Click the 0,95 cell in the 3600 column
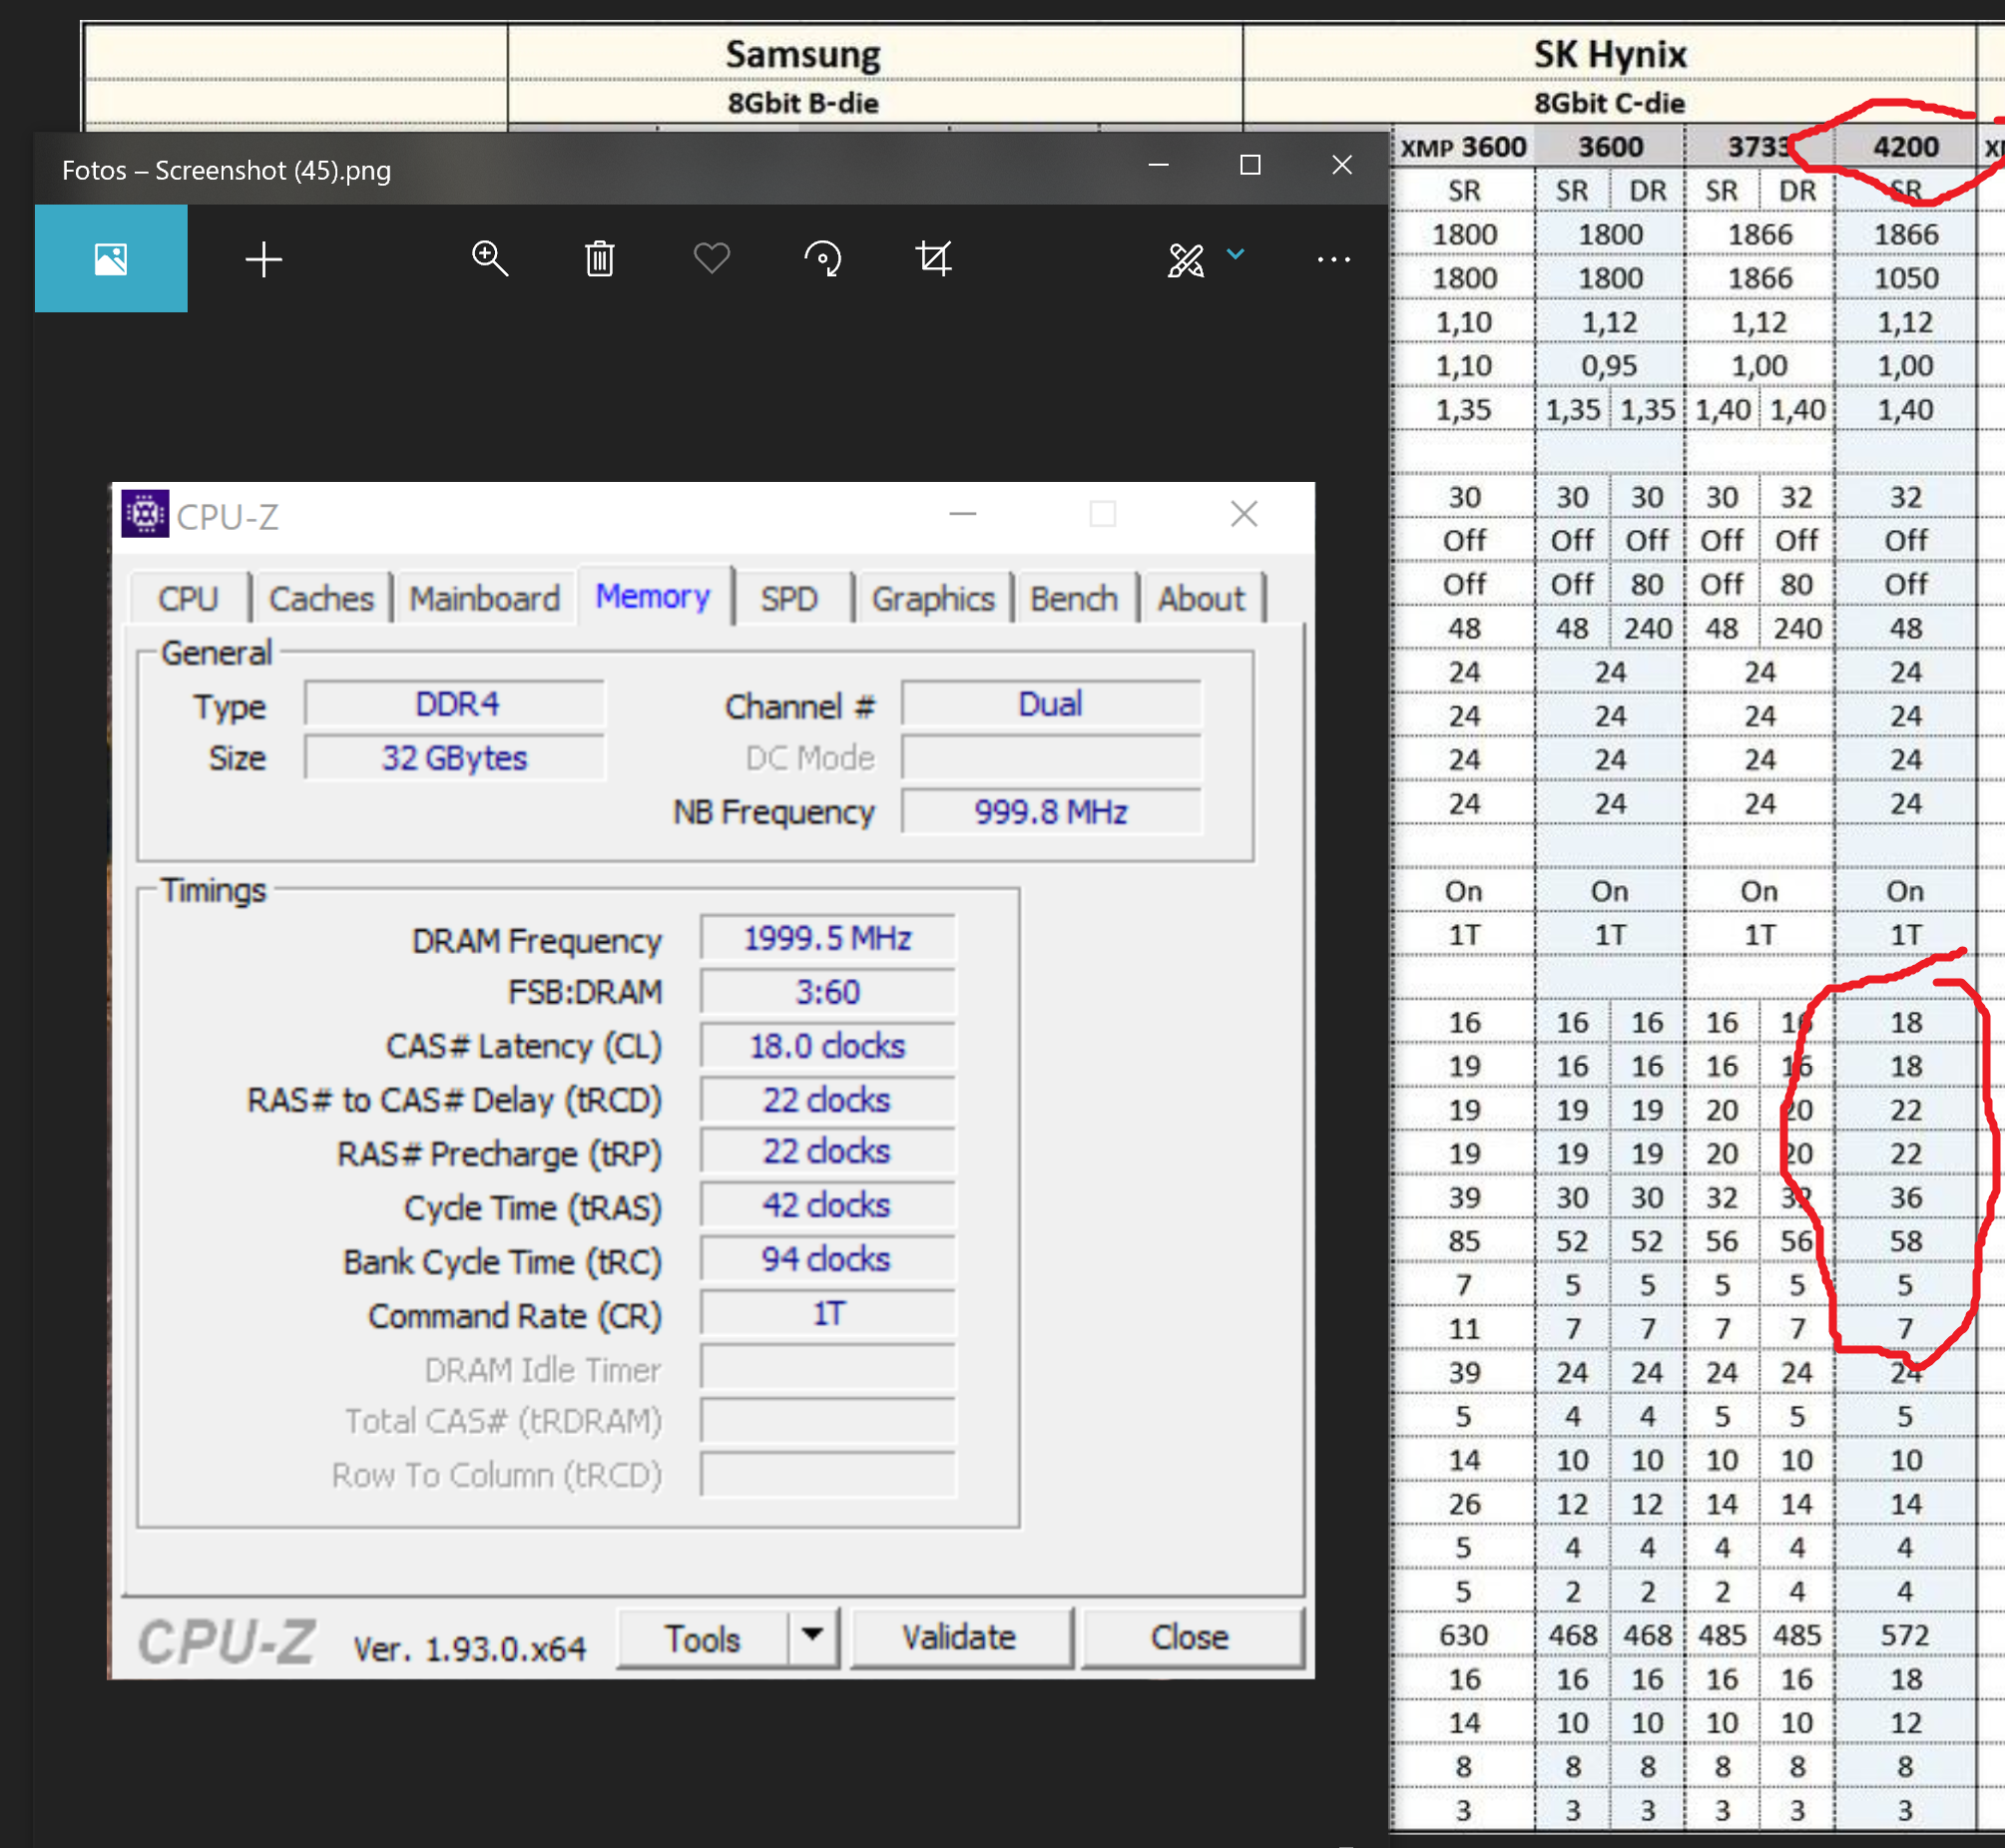2005x1848 pixels. click(x=1610, y=366)
